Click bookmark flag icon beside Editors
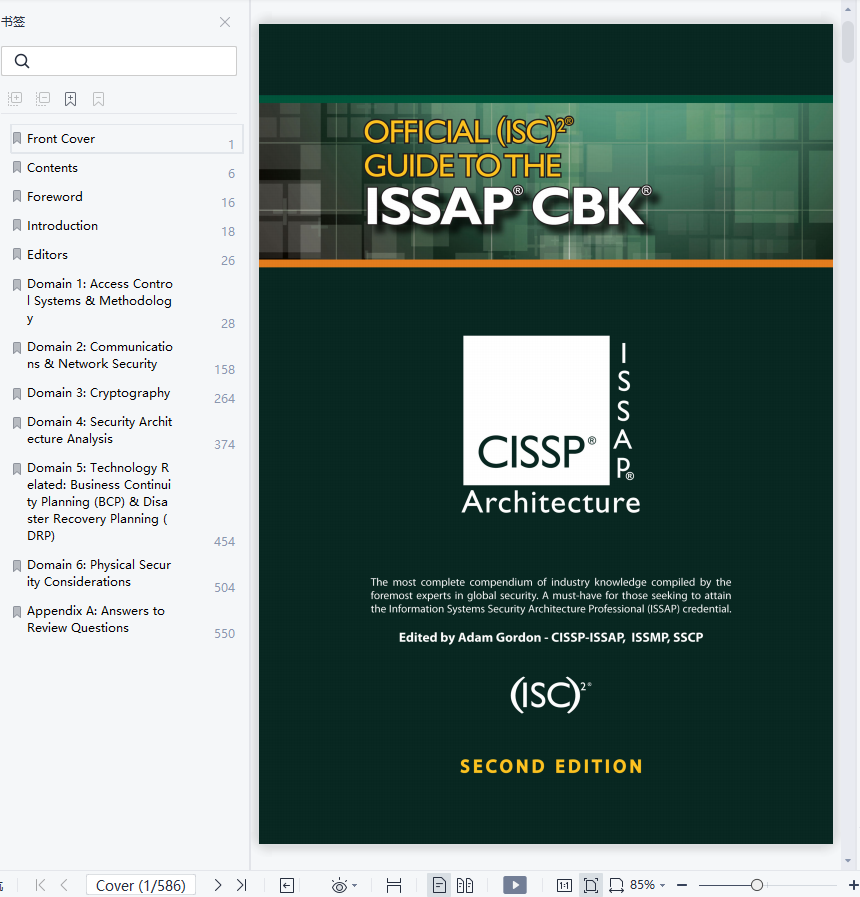 [17, 255]
